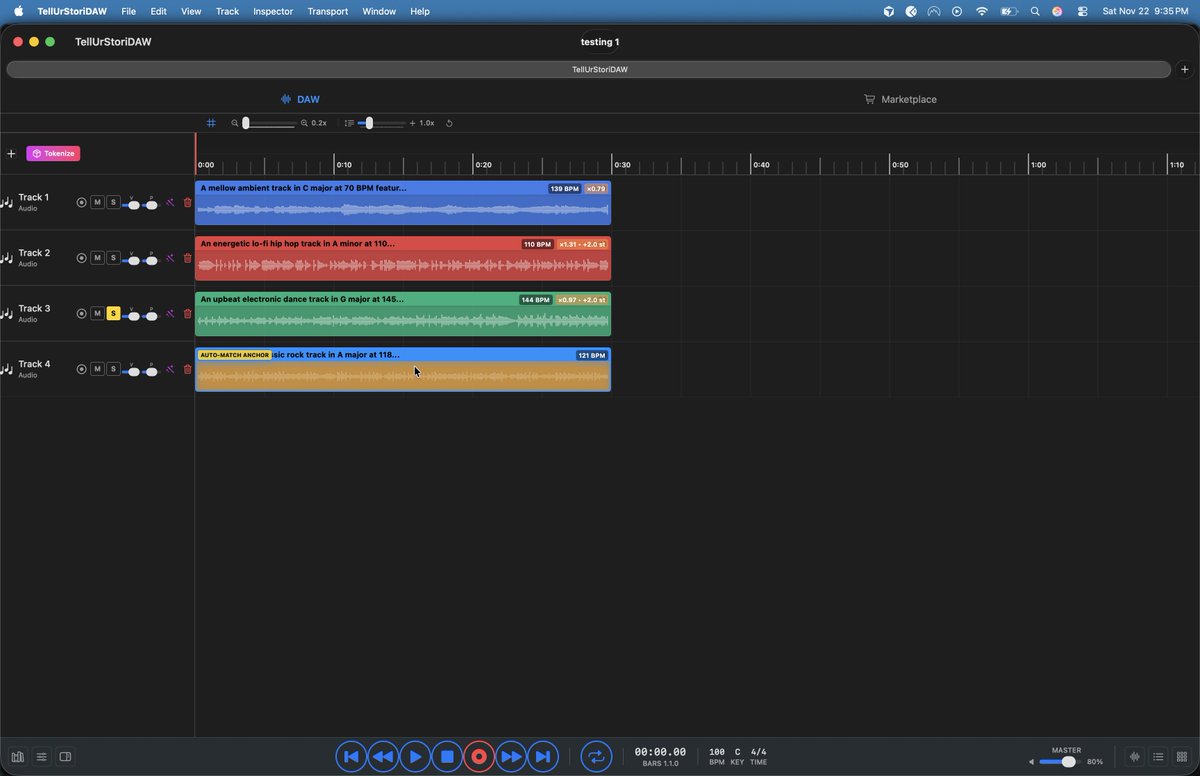Disable solo on Track 3
The width and height of the screenshot is (1200, 776).
pos(113,313)
